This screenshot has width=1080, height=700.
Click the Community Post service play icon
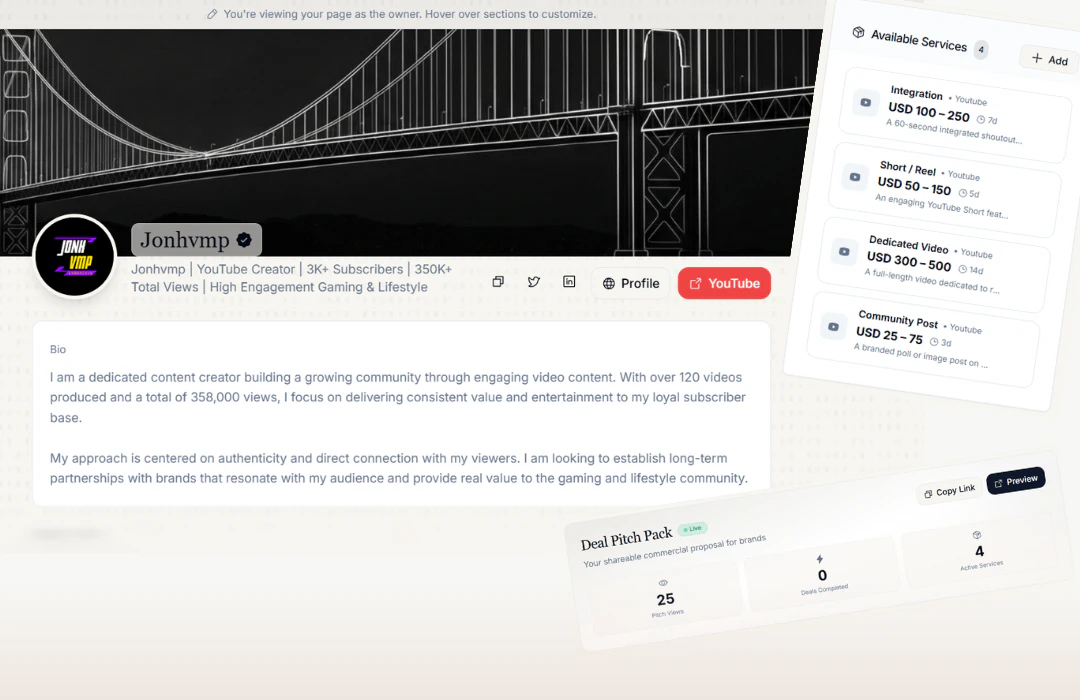835,326
